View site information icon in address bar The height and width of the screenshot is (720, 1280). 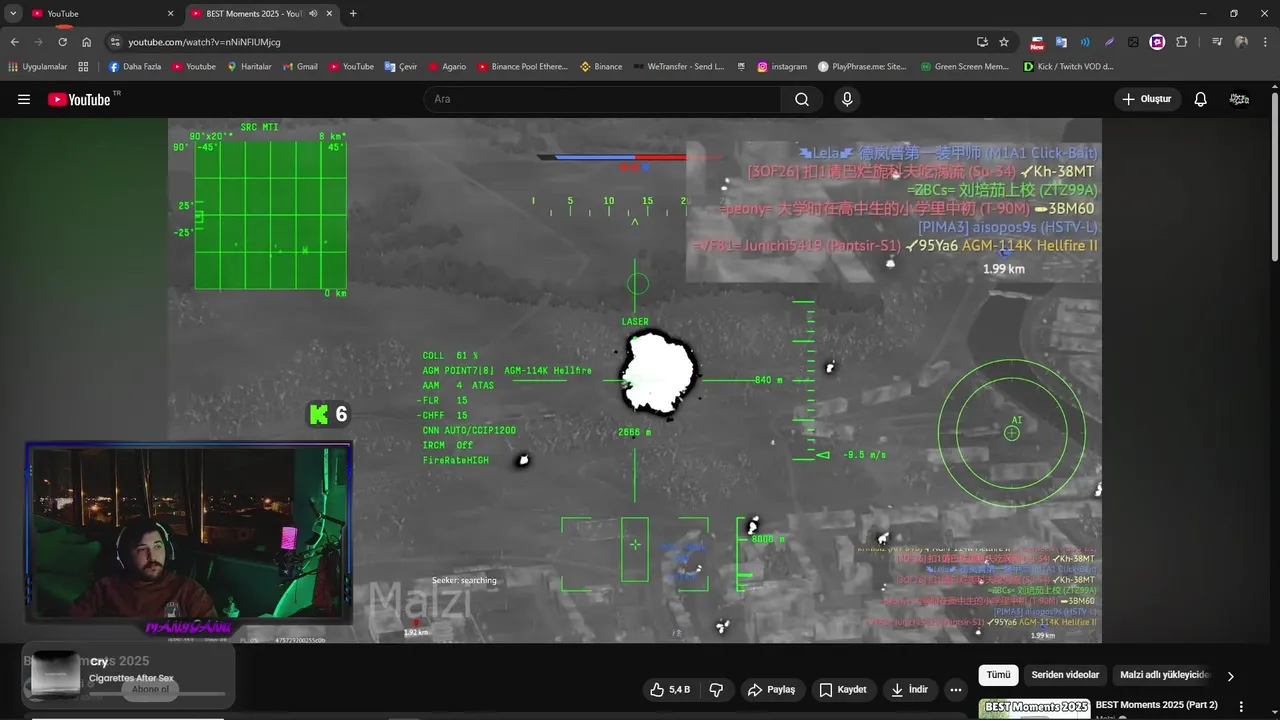(x=115, y=42)
